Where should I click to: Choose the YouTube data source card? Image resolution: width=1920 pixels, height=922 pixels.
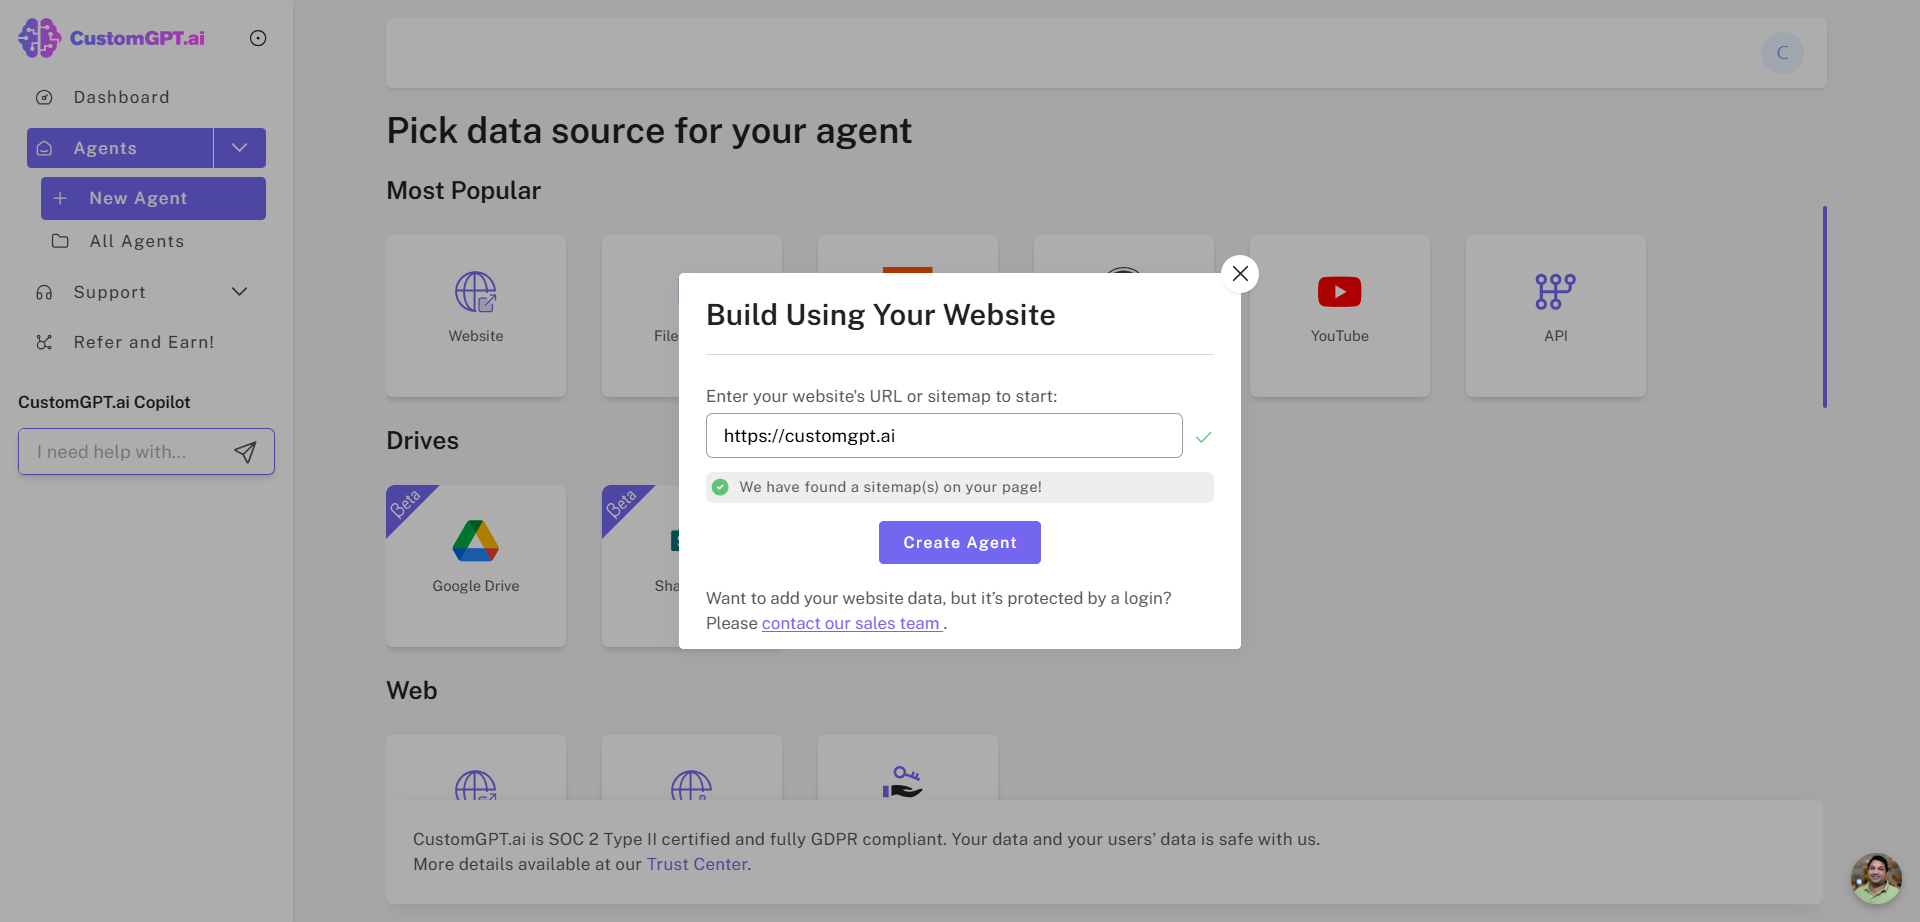point(1340,316)
